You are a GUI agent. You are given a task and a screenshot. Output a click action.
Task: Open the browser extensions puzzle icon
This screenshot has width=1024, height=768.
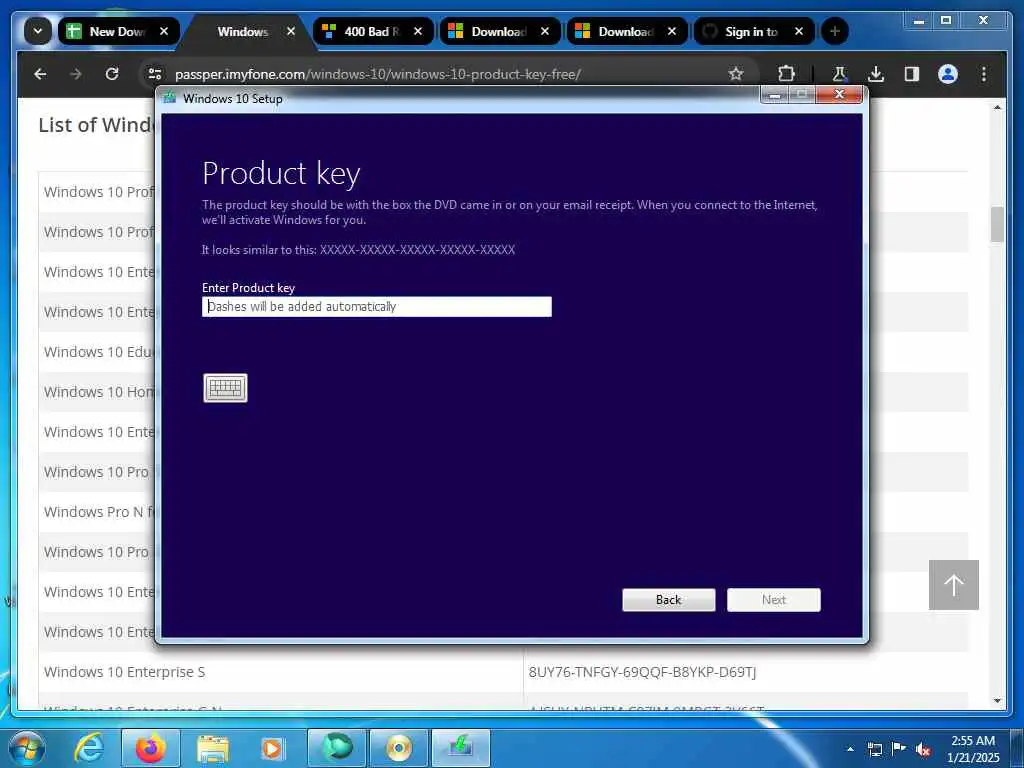tap(786, 74)
